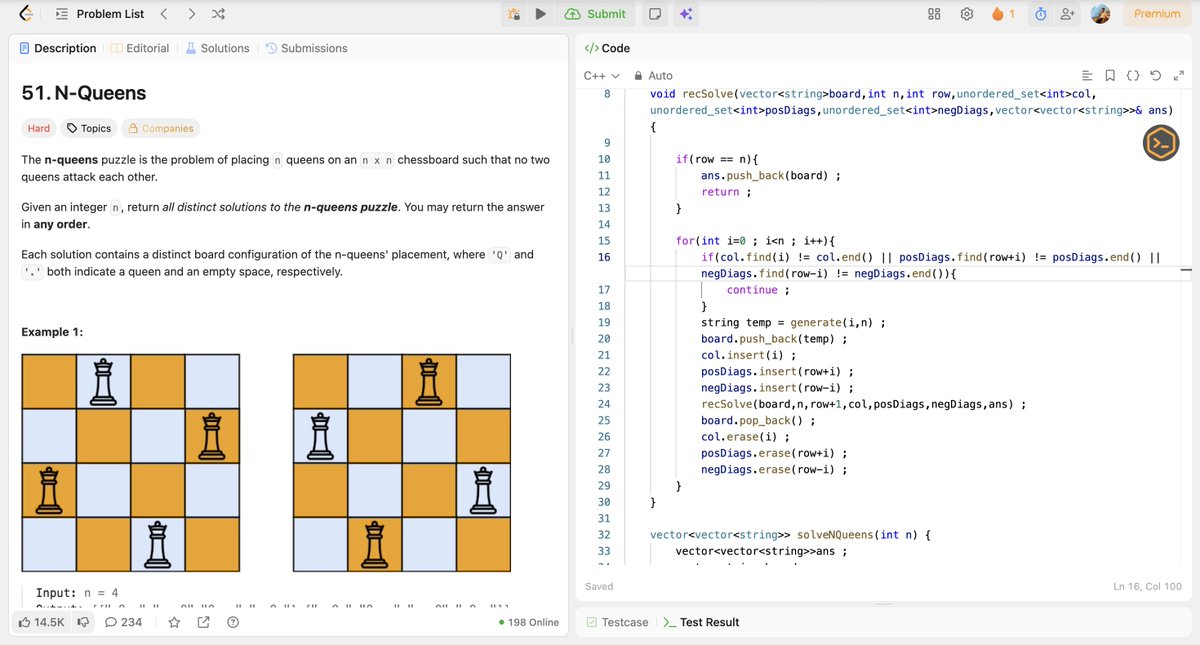This screenshot has width=1200, height=645.
Task: Click the Auto lock indicator
Action: click(x=653, y=76)
